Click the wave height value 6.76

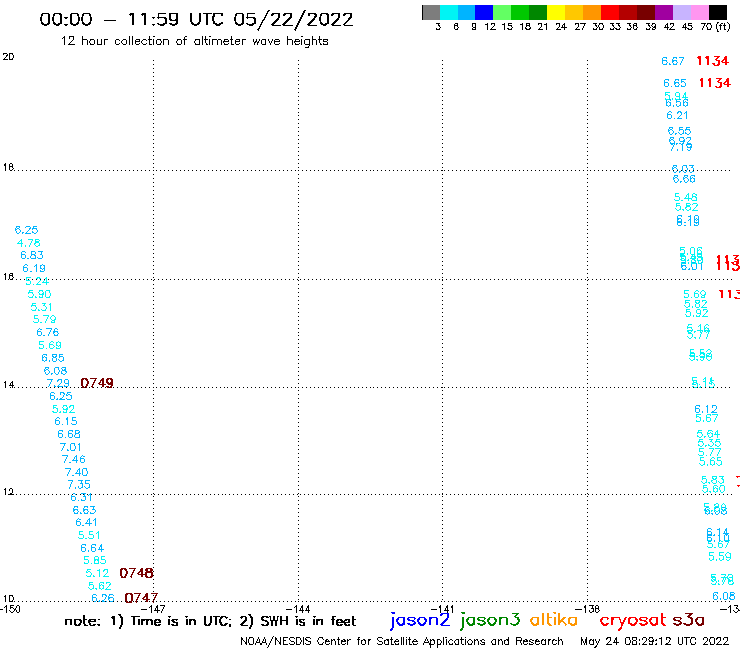click(x=48, y=332)
